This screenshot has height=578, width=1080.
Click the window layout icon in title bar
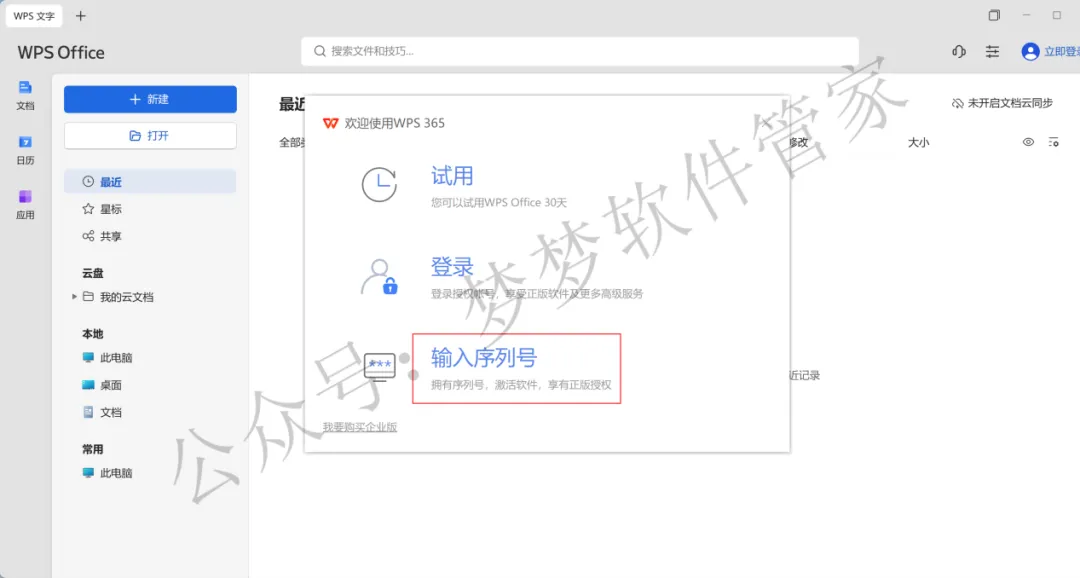pos(994,15)
